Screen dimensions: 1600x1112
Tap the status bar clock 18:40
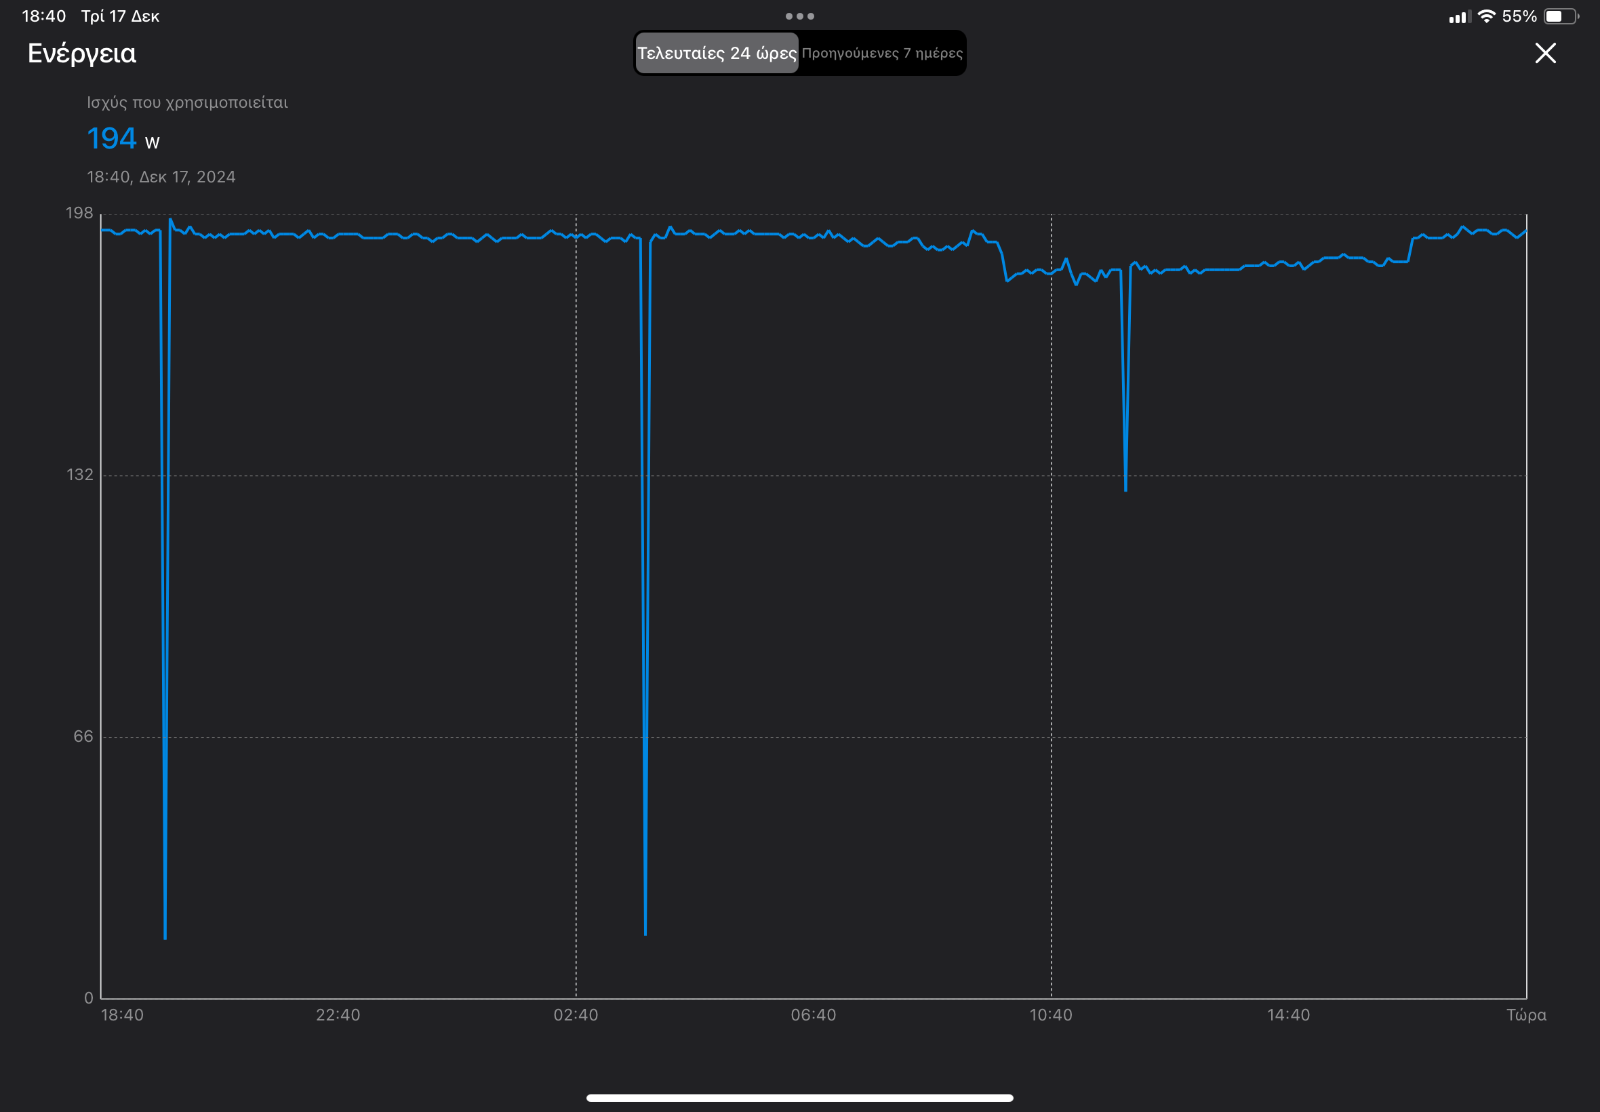[x=44, y=16]
